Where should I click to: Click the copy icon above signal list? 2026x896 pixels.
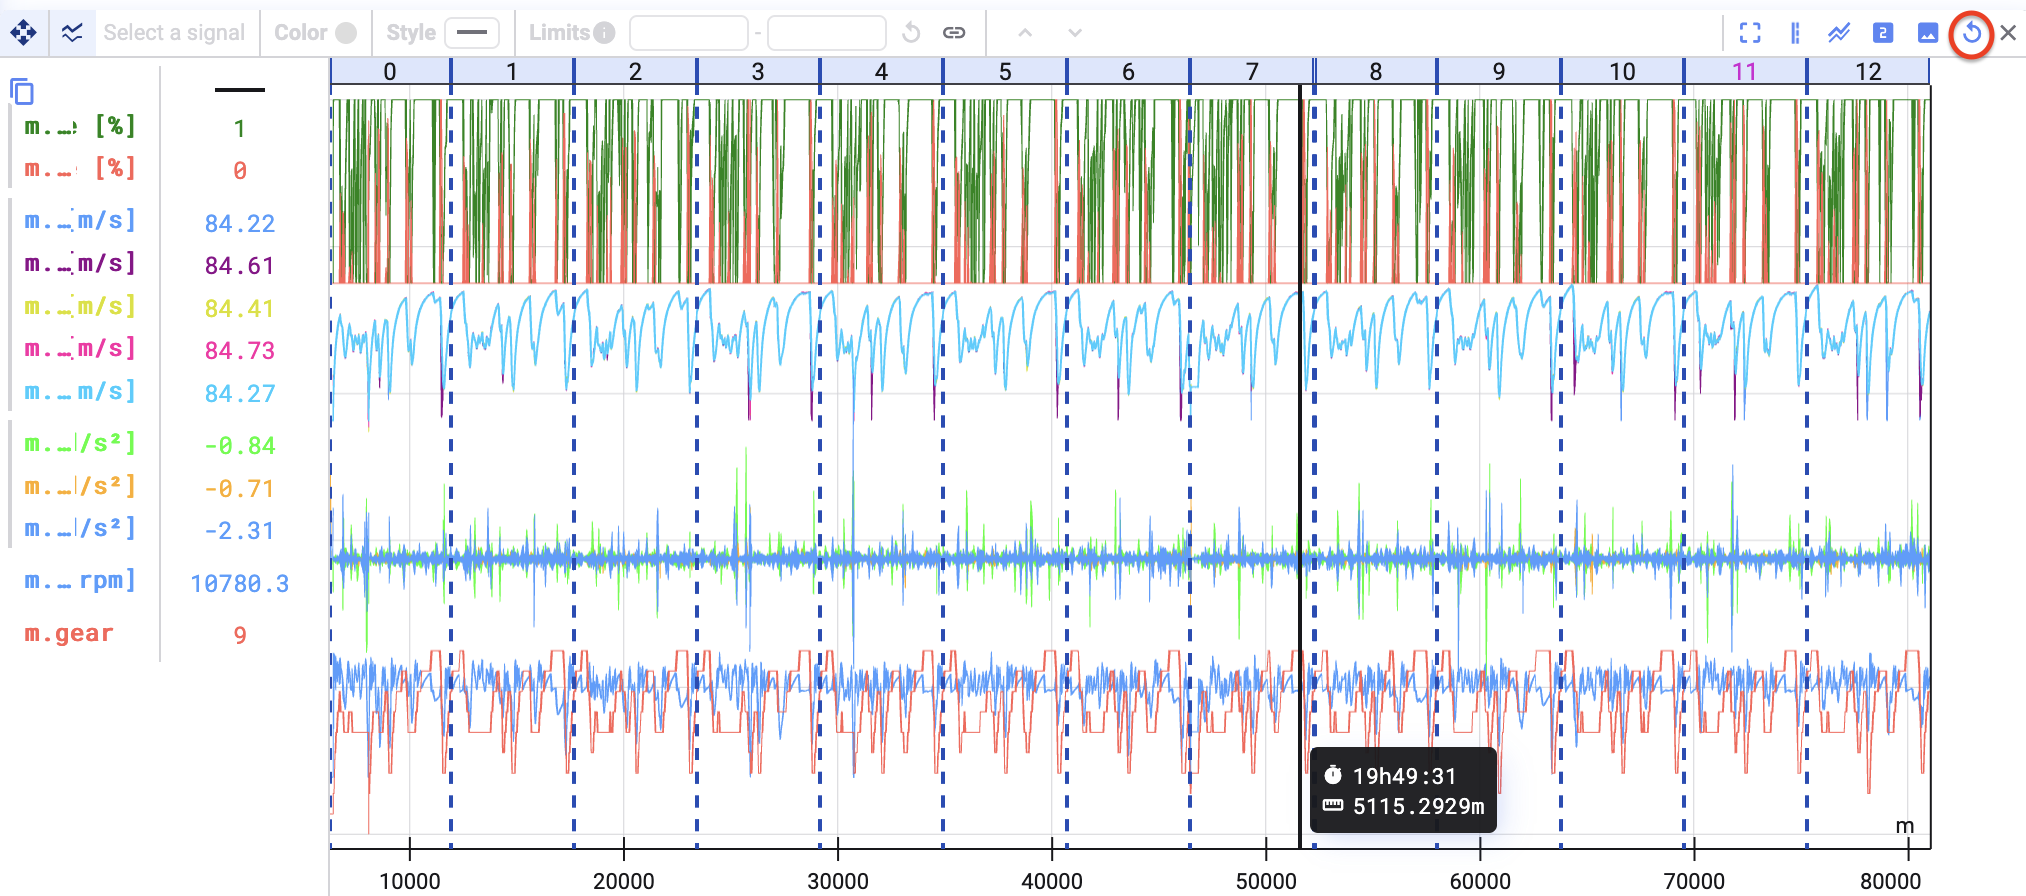[x=22, y=92]
